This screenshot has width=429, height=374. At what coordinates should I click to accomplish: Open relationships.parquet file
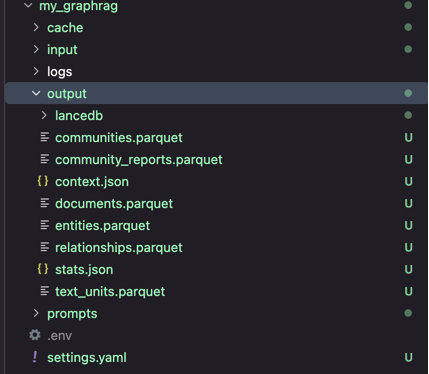click(119, 248)
